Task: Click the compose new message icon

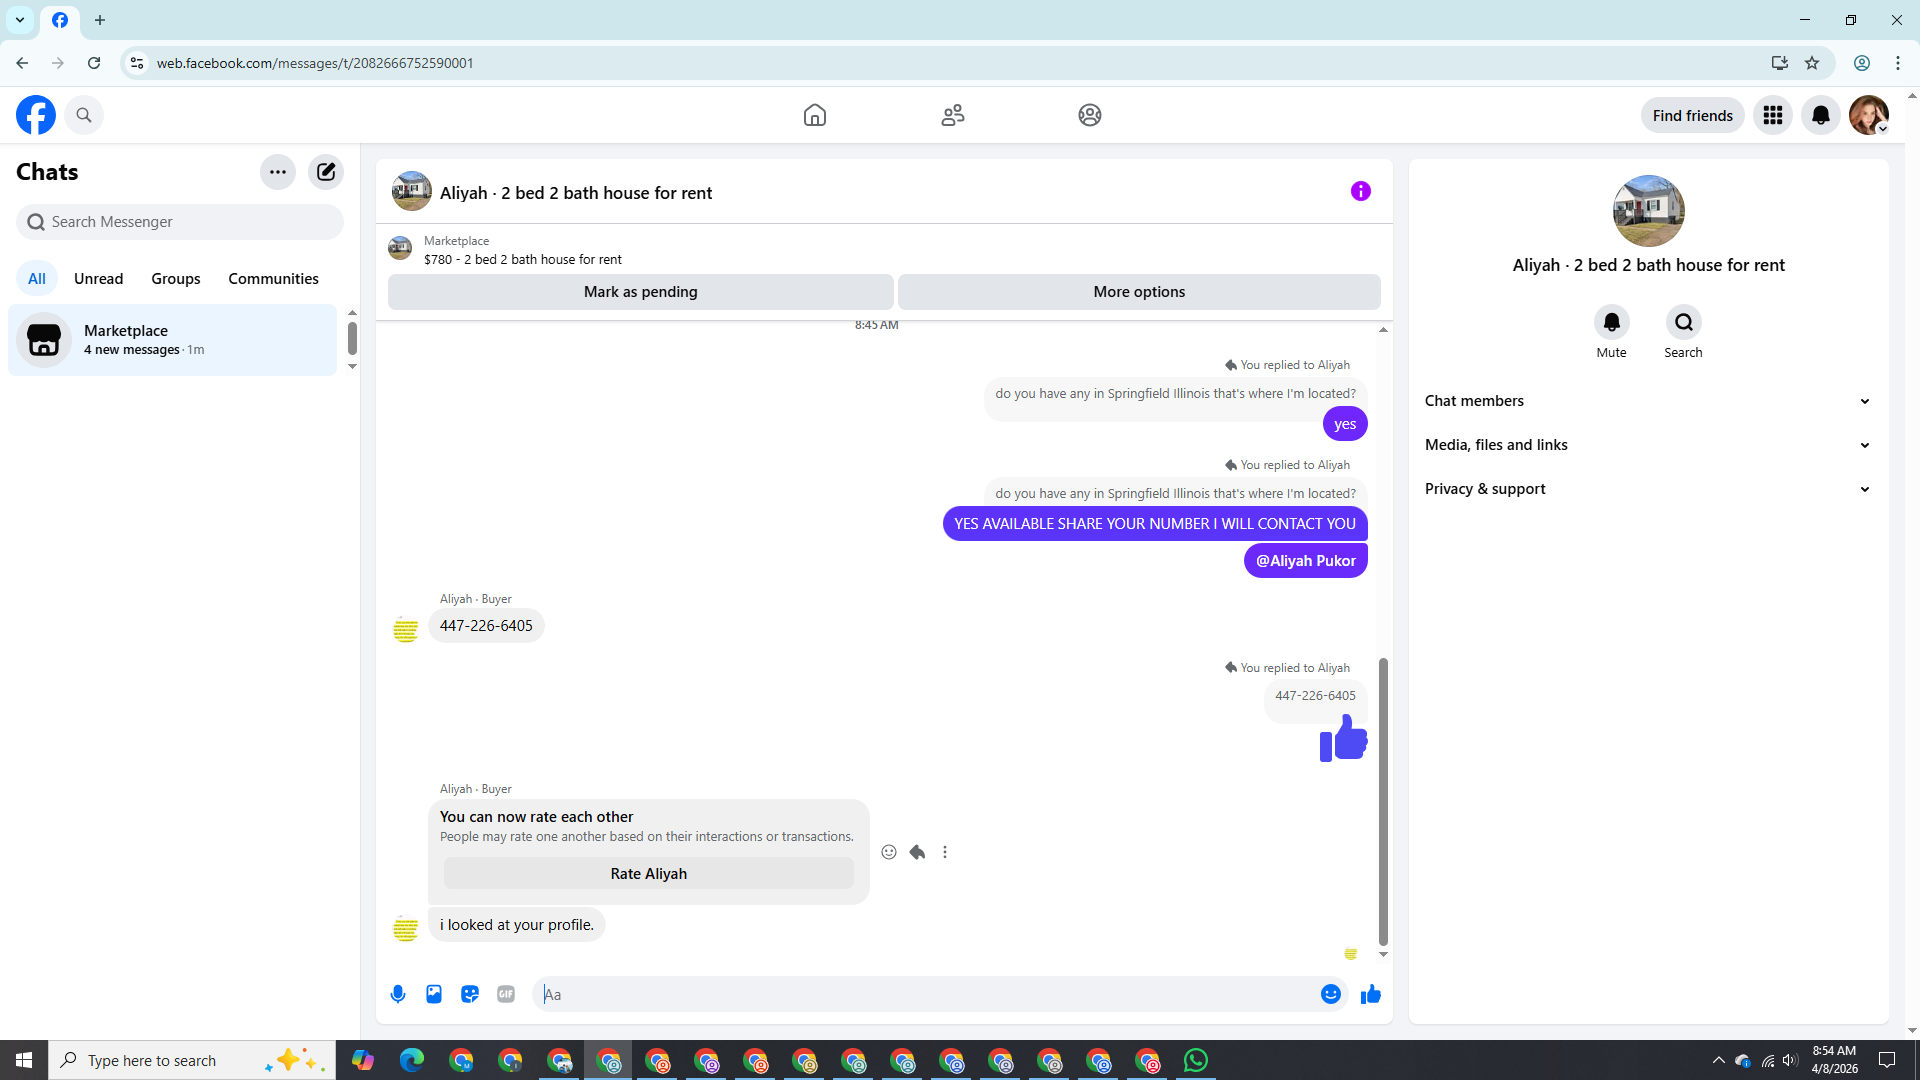Action: 326,172
